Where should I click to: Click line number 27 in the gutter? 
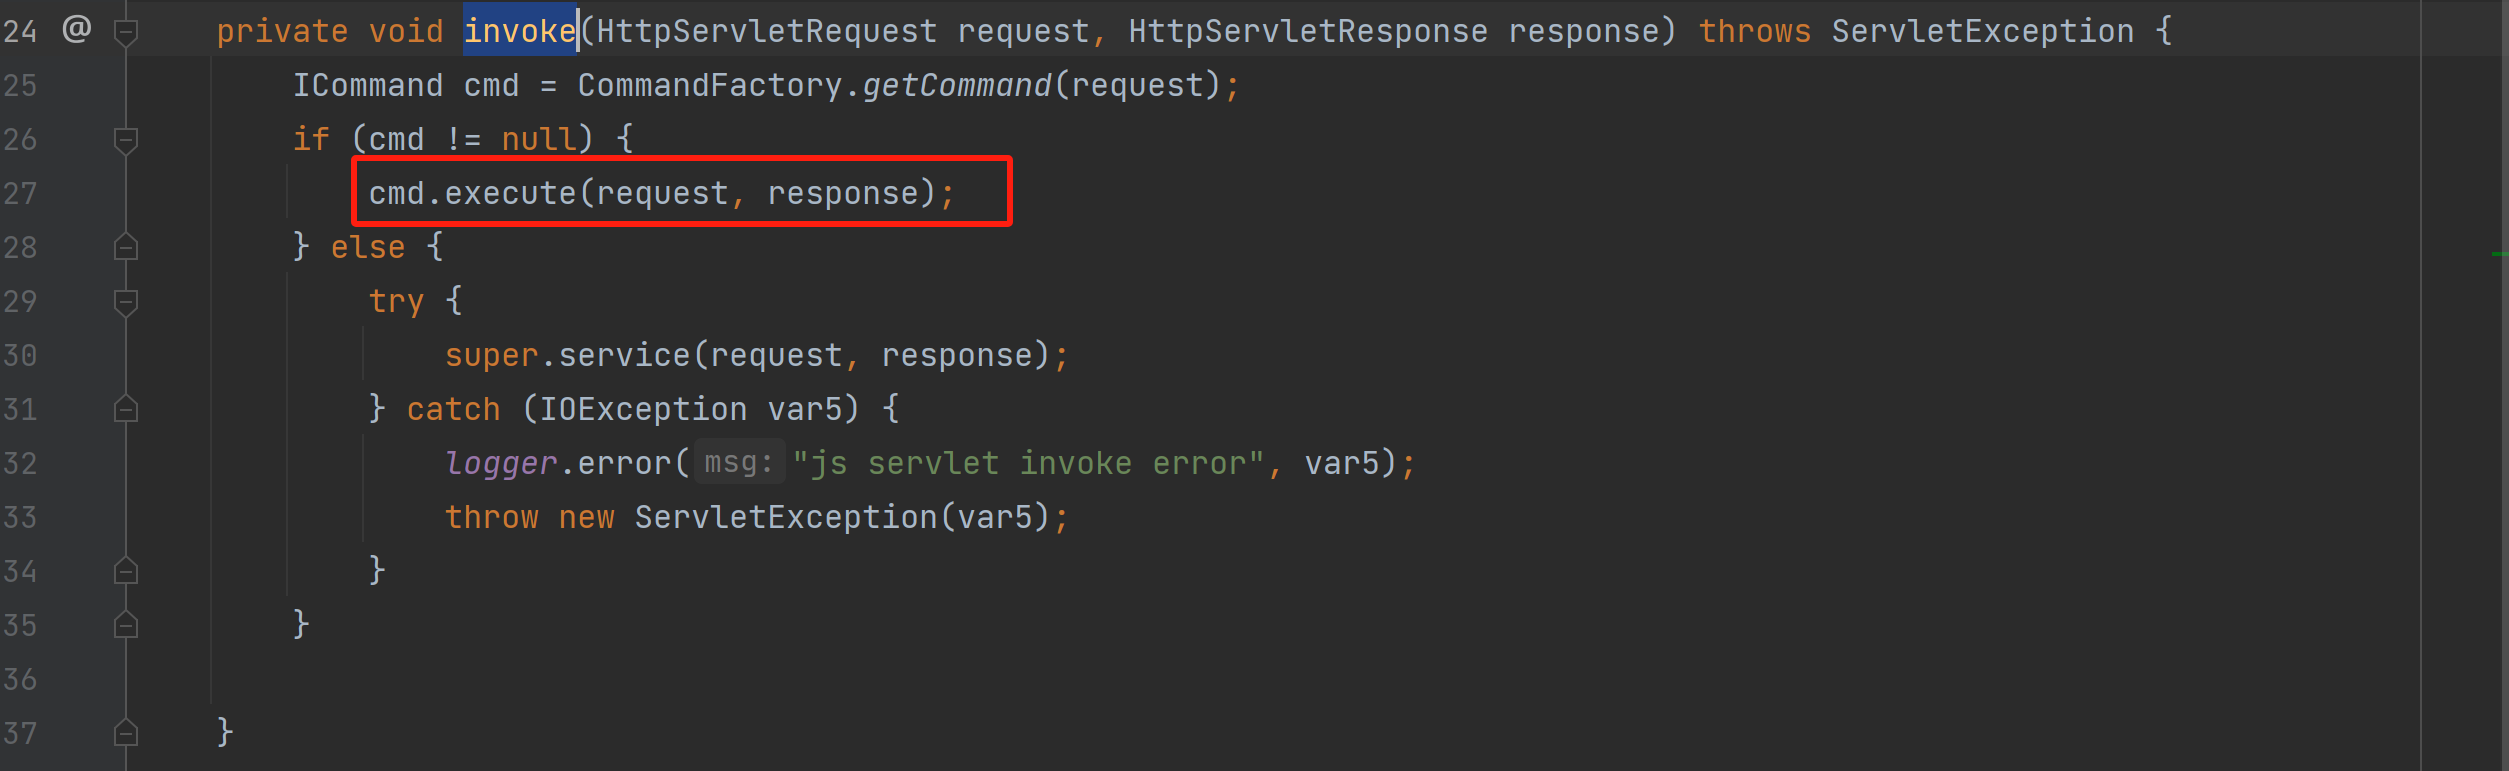[x=20, y=193]
